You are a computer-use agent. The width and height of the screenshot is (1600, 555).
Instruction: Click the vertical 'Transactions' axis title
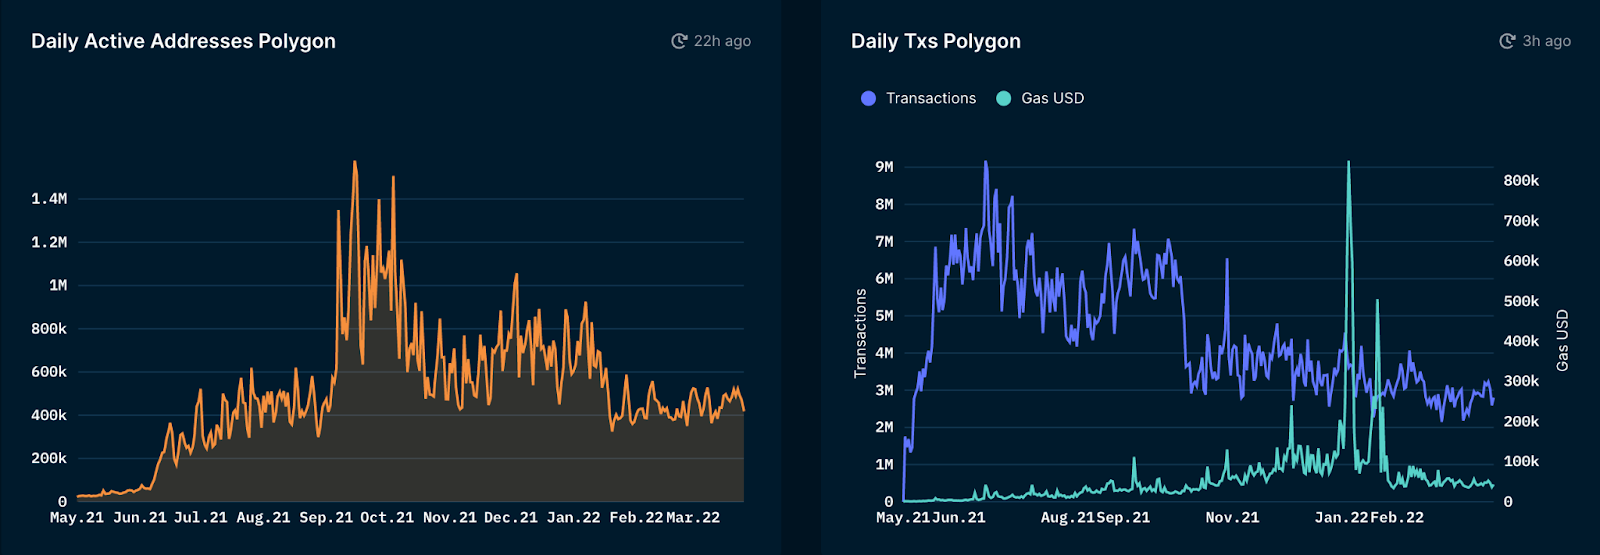[860, 334]
